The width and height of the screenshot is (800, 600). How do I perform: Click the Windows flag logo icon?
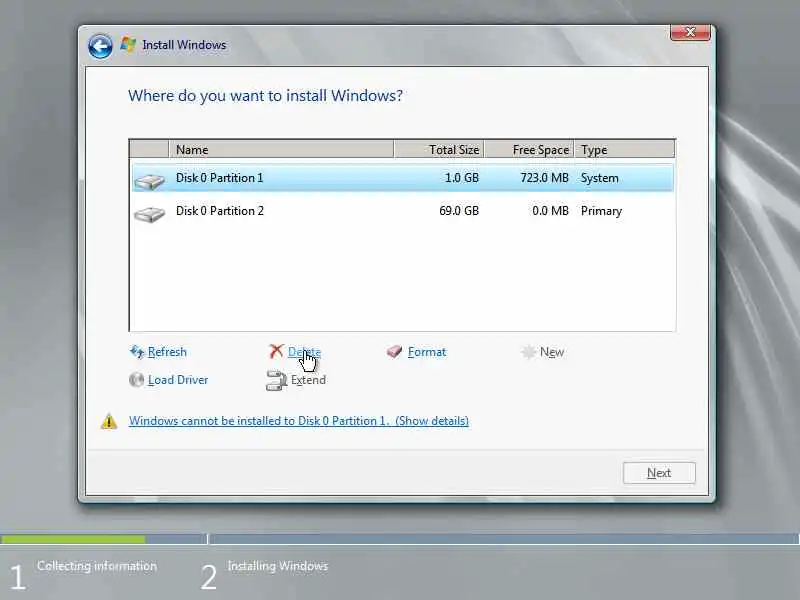128,45
